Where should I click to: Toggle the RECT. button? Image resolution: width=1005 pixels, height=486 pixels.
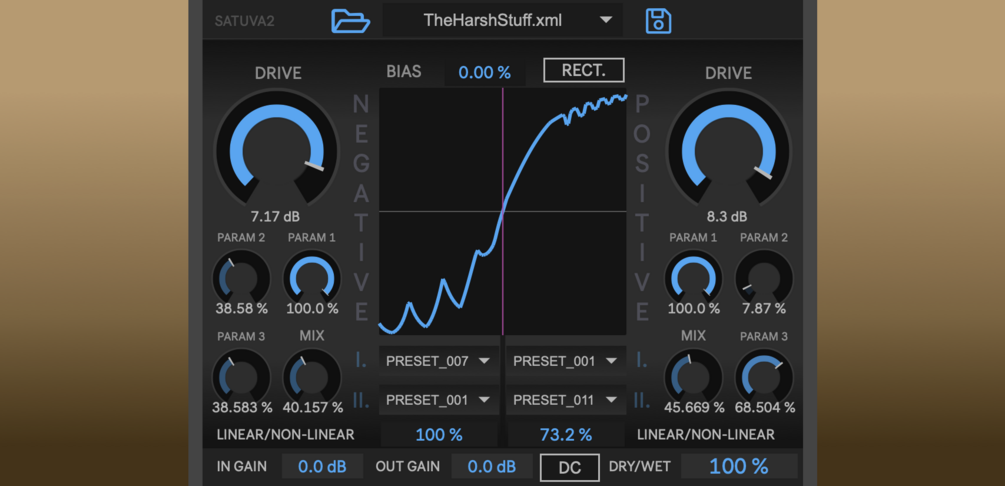584,71
